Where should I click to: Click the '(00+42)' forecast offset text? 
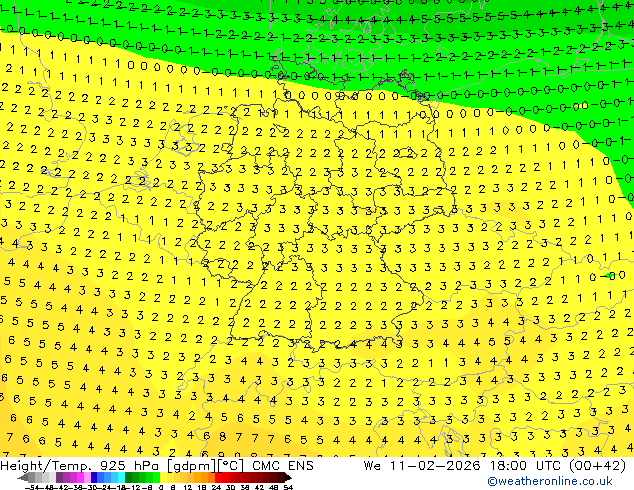[597, 466]
